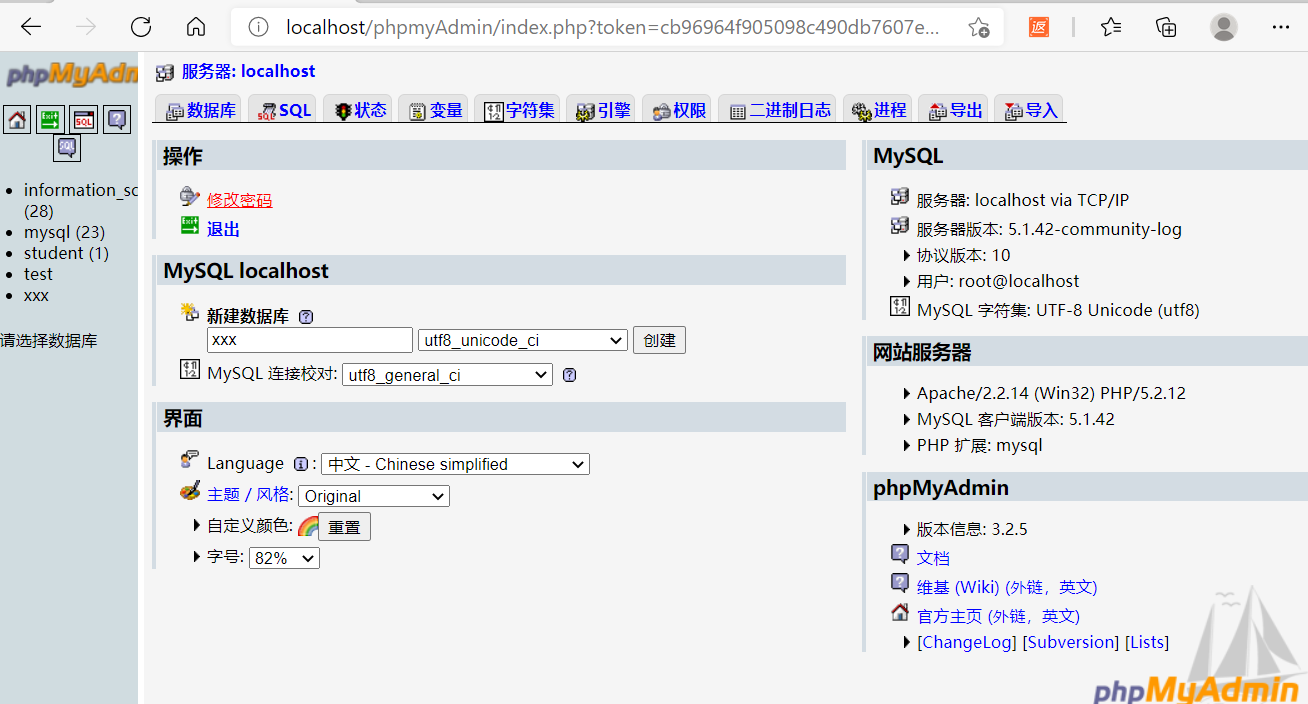Click info icon next to Language label
The width and height of the screenshot is (1308, 704).
(x=301, y=464)
